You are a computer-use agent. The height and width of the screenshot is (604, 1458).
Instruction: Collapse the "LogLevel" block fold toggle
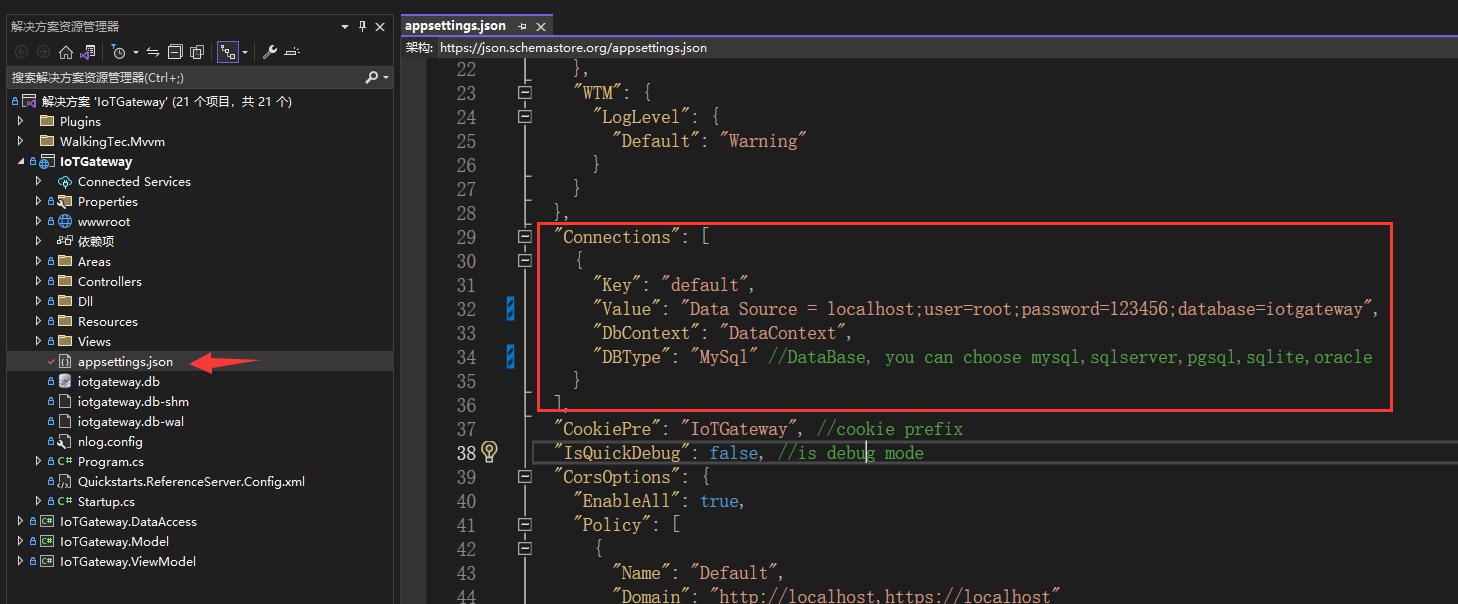pyautogui.click(x=524, y=117)
